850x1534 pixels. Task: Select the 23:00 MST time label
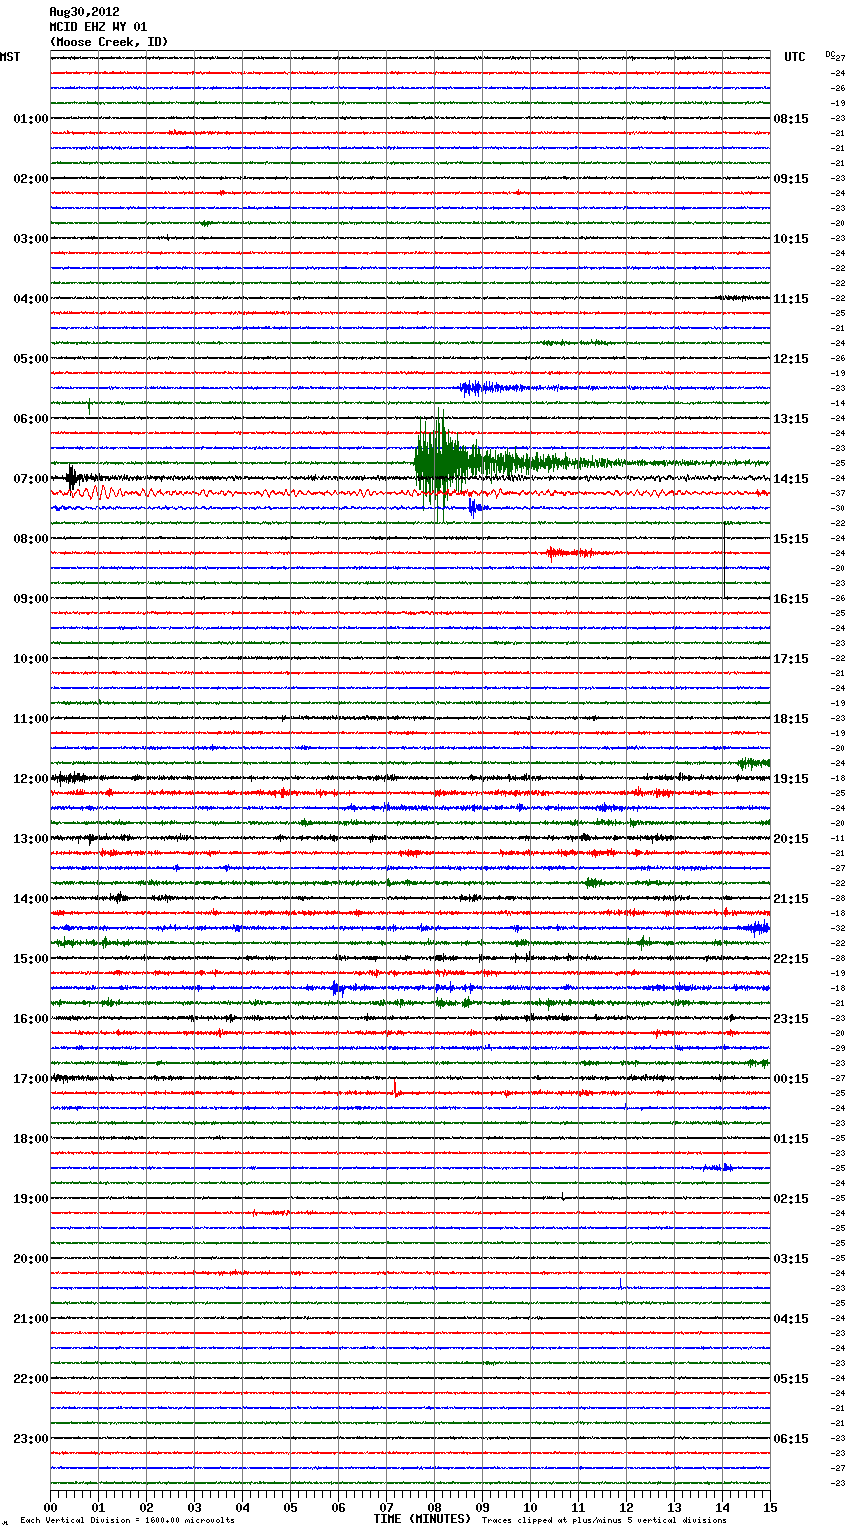click(x=30, y=1439)
